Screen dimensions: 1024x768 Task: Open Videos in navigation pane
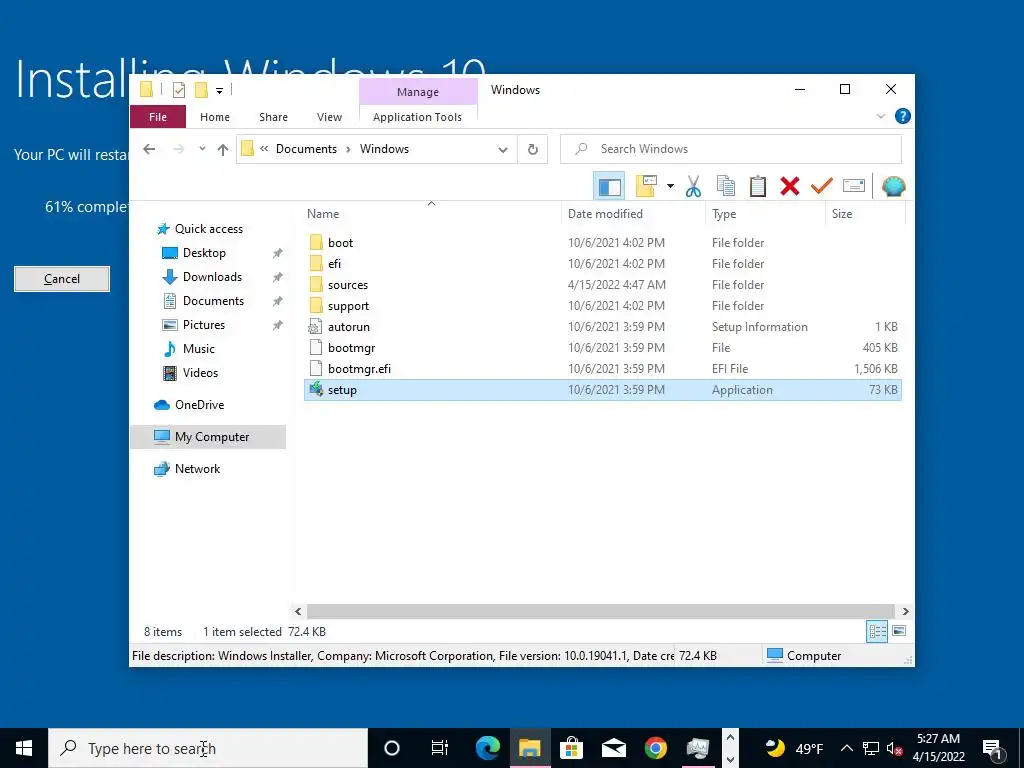pyautogui.click(x=200, y=373)
